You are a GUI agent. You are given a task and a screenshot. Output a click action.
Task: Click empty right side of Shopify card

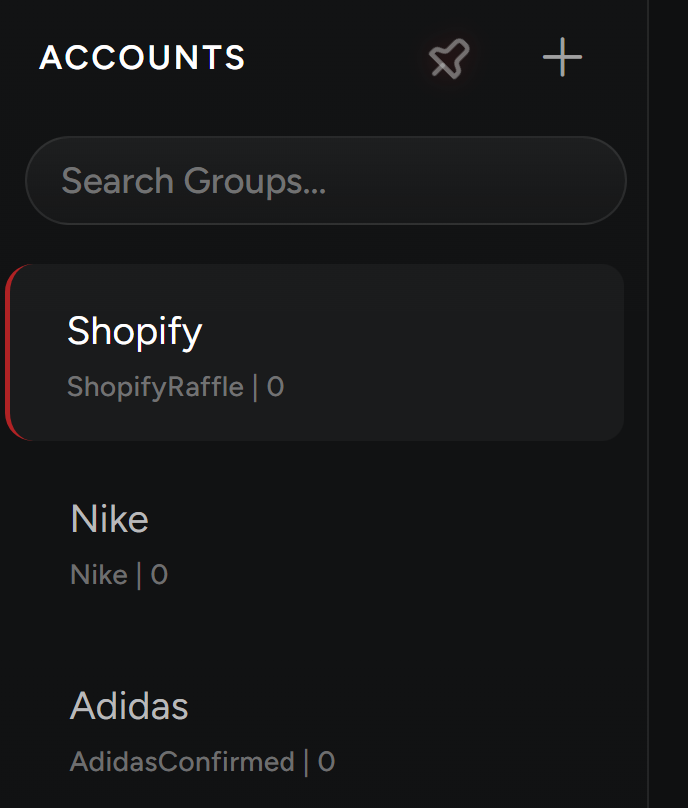point(500,352)
